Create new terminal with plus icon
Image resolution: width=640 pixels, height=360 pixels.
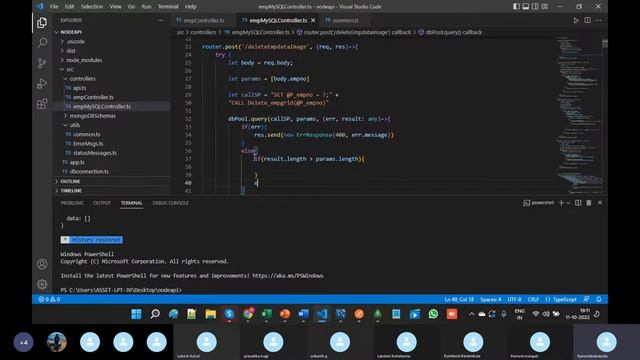click(561, 203)
